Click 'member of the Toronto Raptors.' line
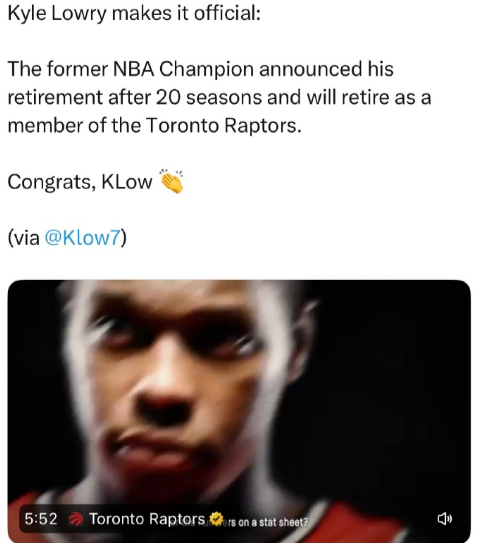The image size is (477, 543). pos(154,125)
